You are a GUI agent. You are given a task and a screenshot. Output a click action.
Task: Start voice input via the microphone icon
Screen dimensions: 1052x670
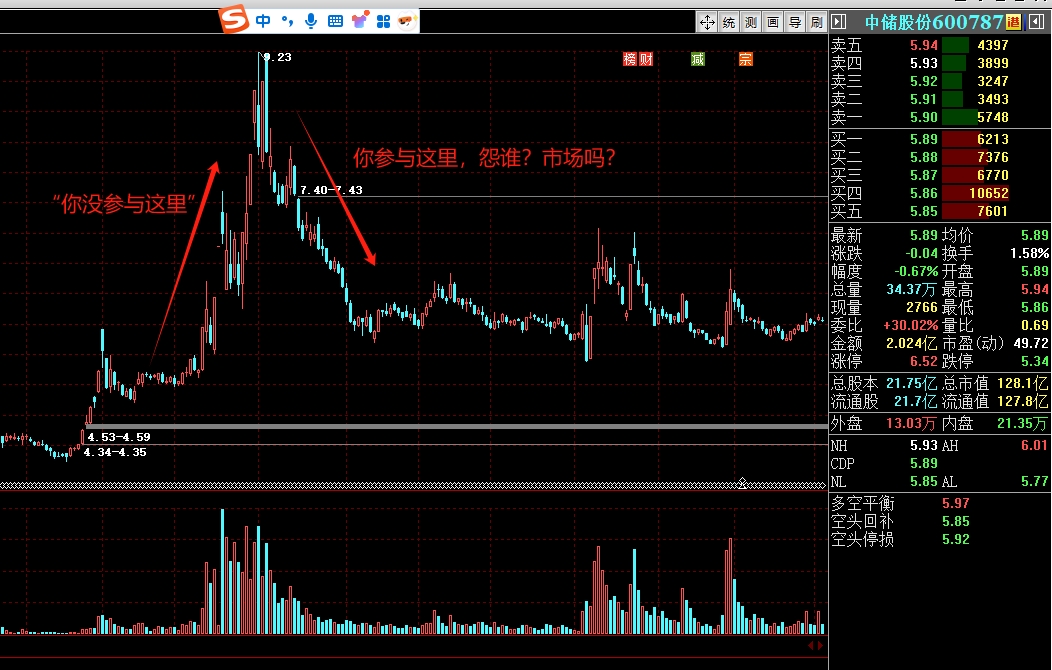point(311,21)
